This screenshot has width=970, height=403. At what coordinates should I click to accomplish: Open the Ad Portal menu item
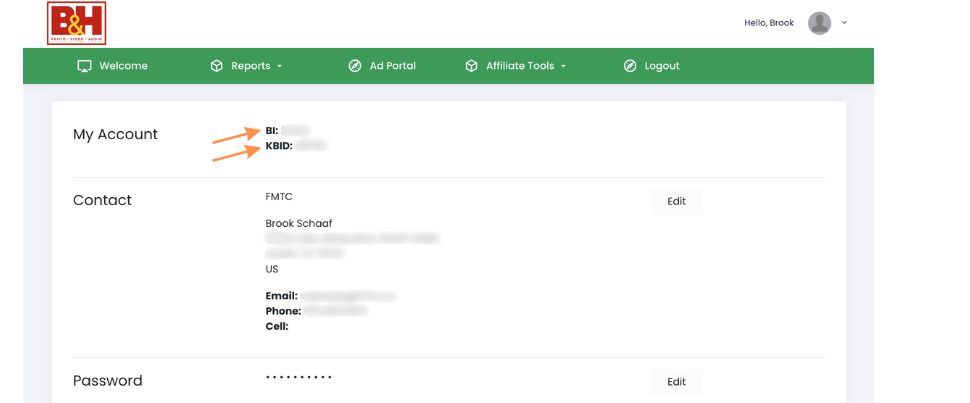393,66
